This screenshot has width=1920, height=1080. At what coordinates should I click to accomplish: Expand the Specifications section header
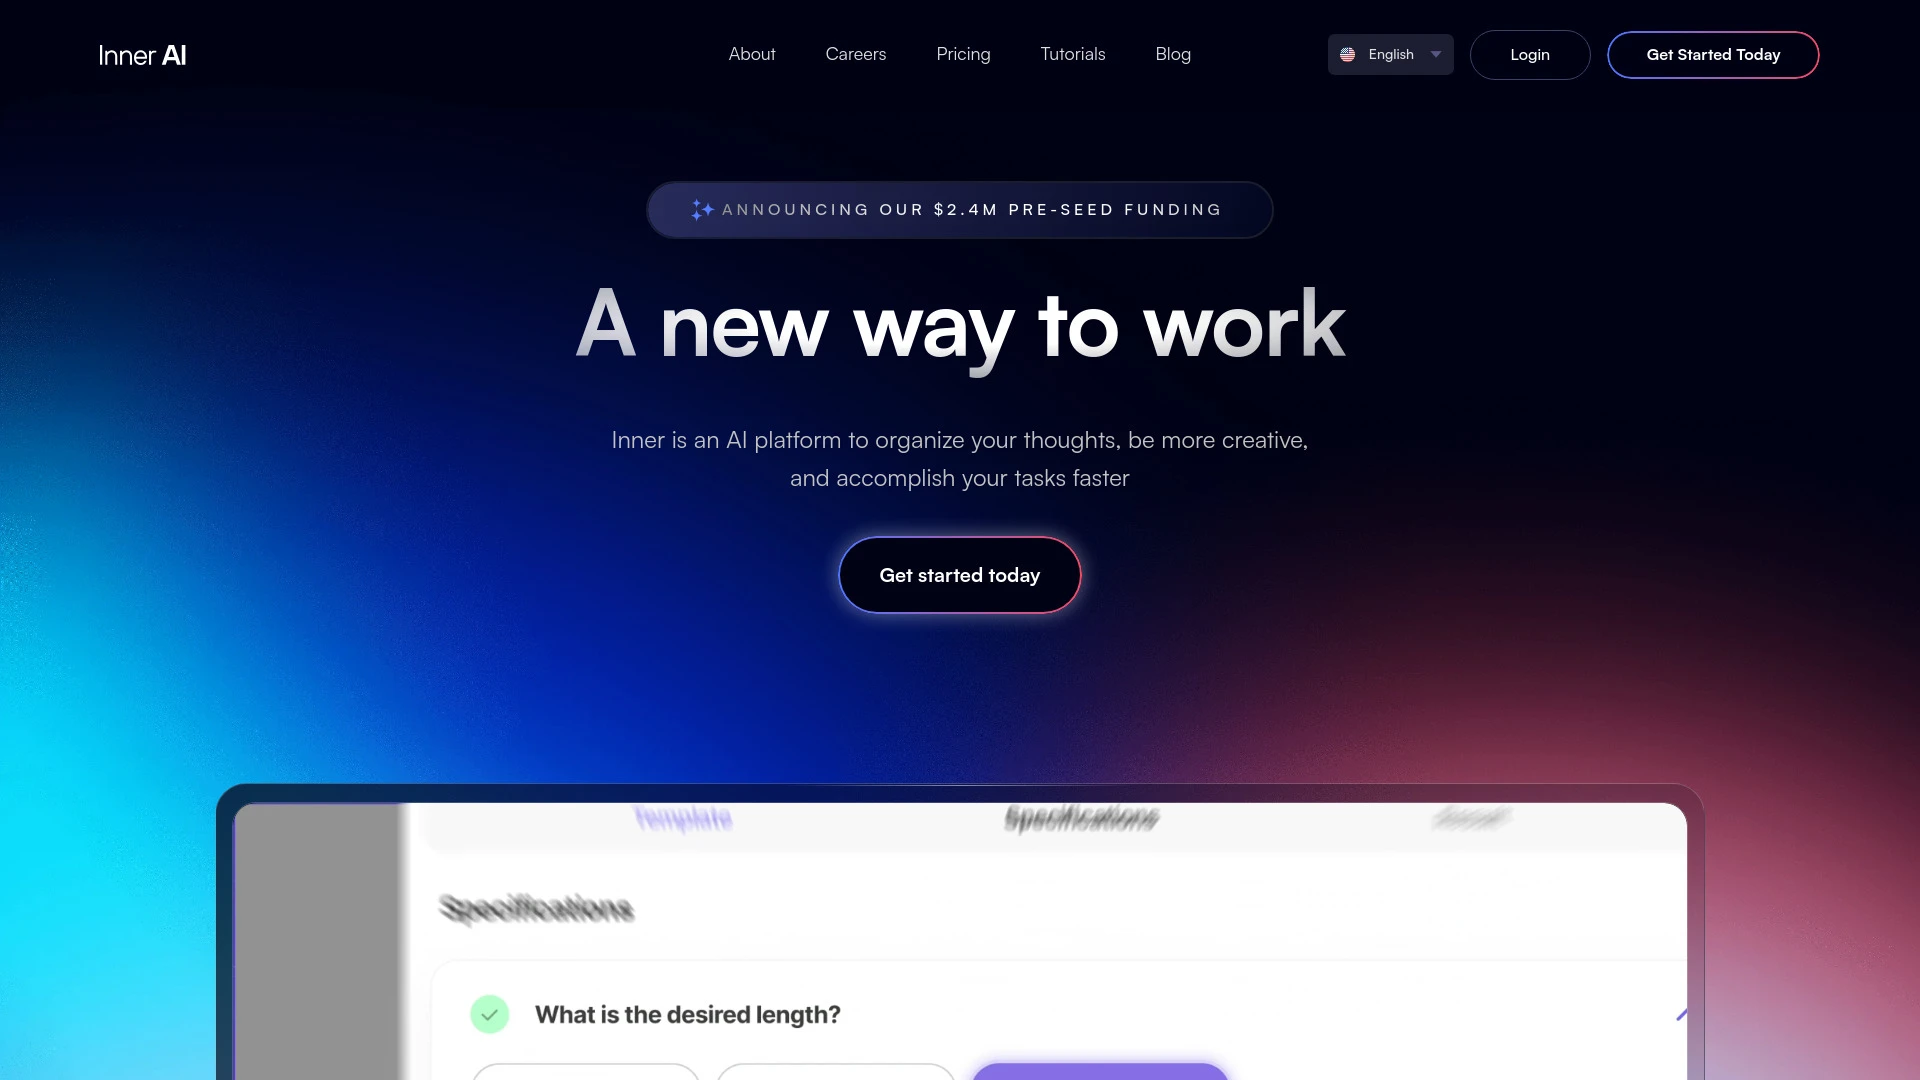533,909
